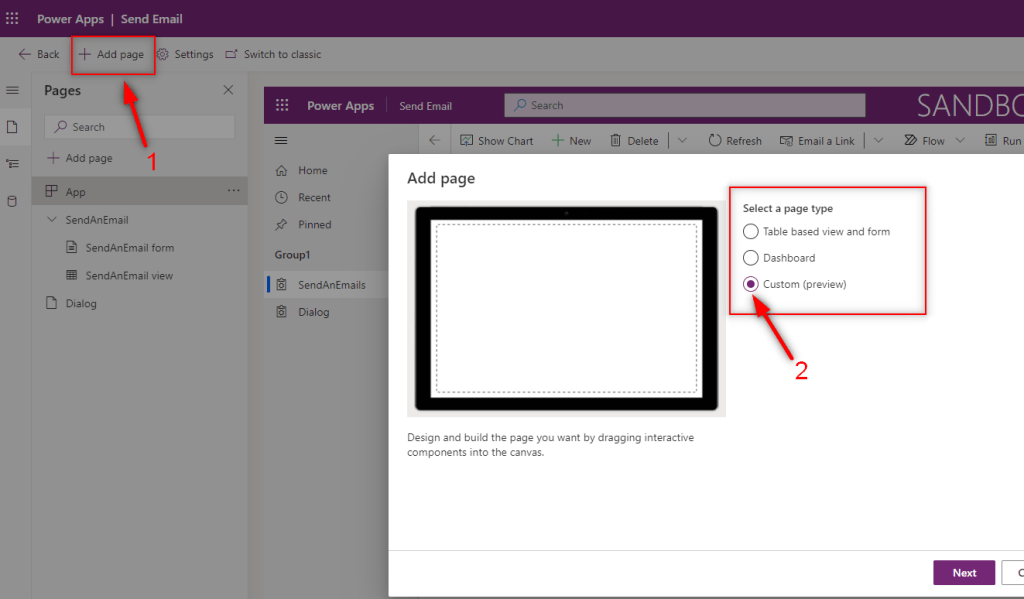Select the Custom (preview) radio button
Screen dimensions: 1024x599
click(751, 285)
